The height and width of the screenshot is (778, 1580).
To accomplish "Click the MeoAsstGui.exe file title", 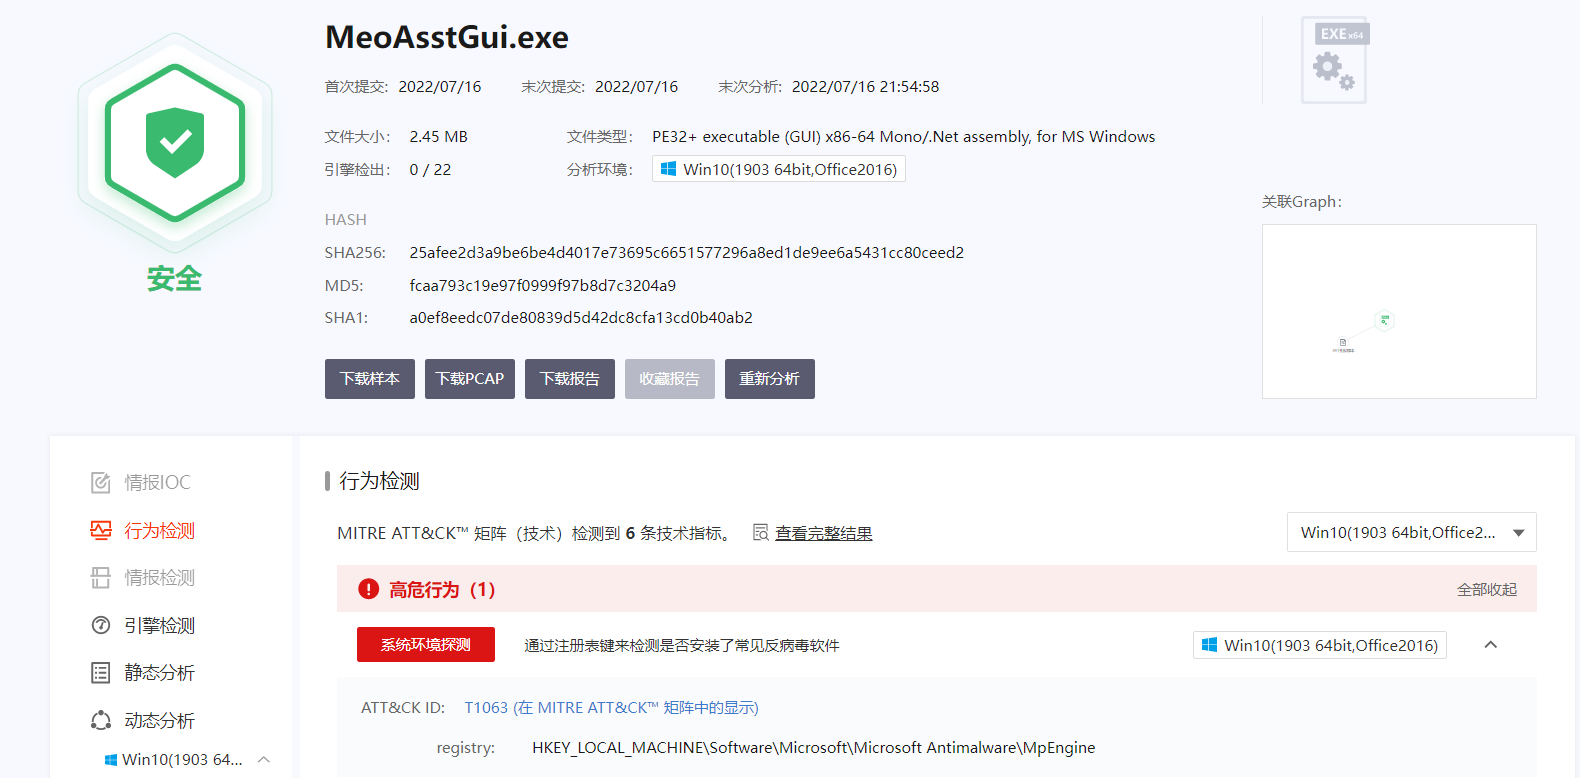I will point(447,38).
